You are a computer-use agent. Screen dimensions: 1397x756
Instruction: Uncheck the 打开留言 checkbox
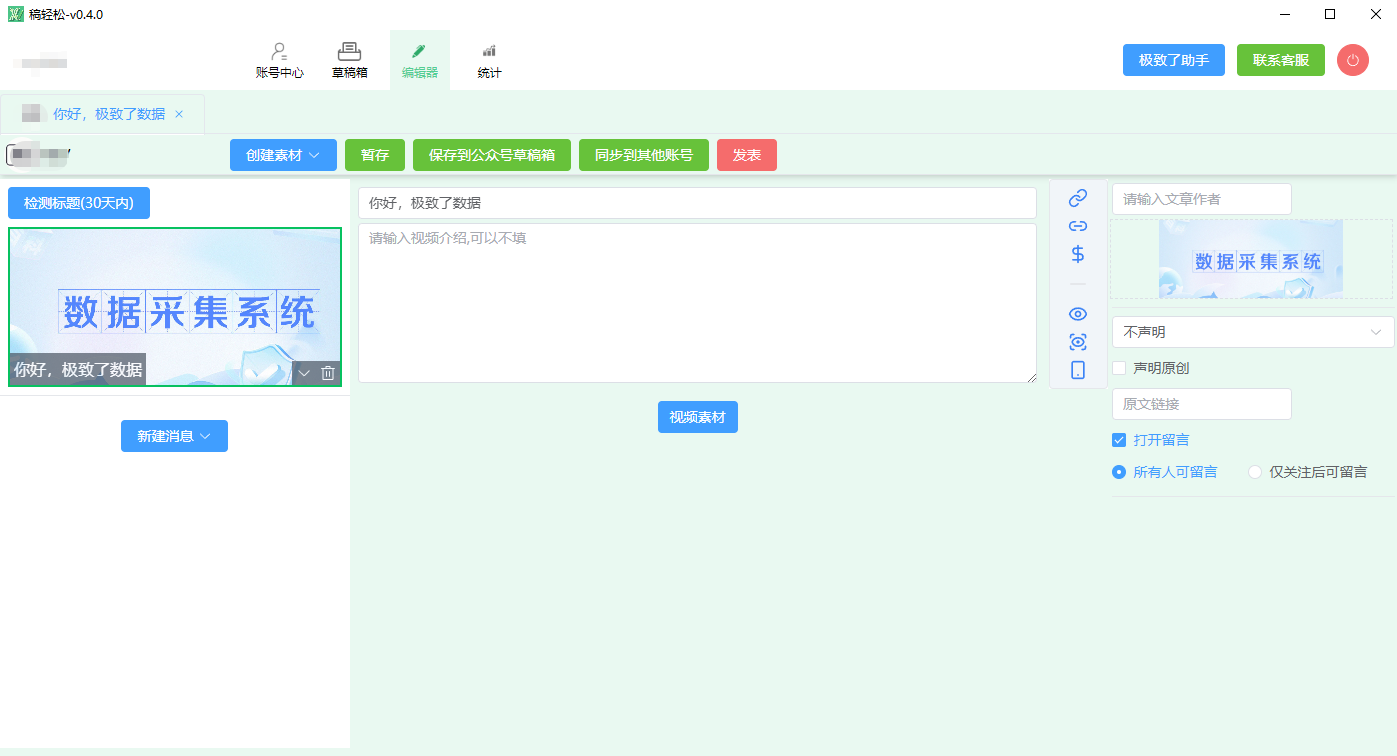[1119, 440]
